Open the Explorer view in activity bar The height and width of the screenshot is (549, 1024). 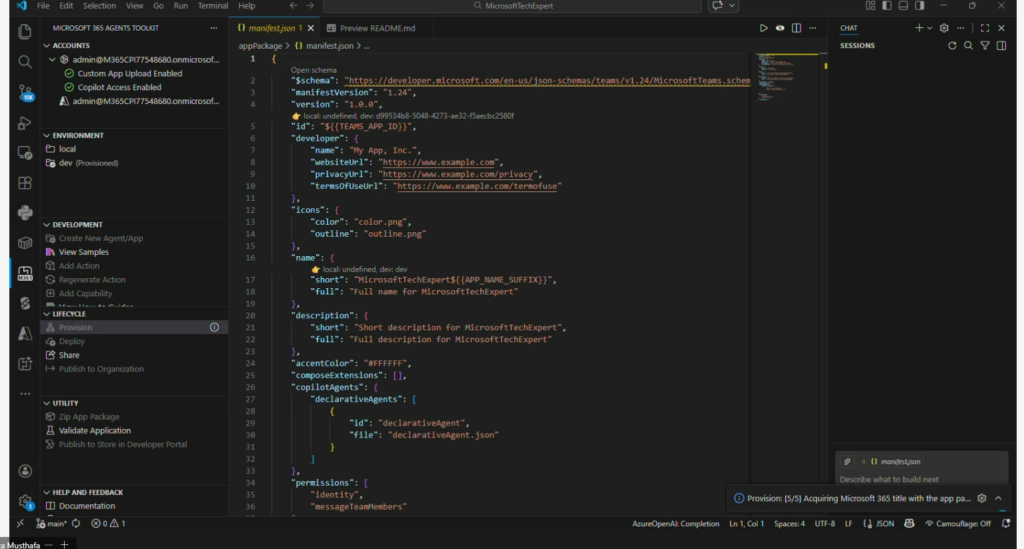click(x=25, y=32)
